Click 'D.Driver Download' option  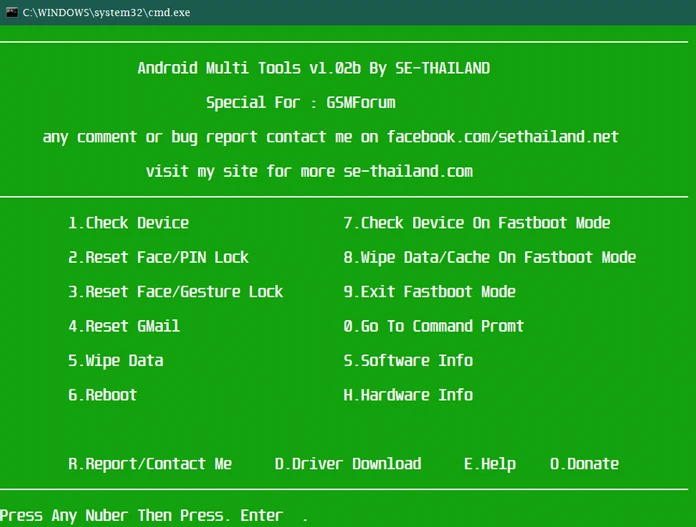(348, 464)
